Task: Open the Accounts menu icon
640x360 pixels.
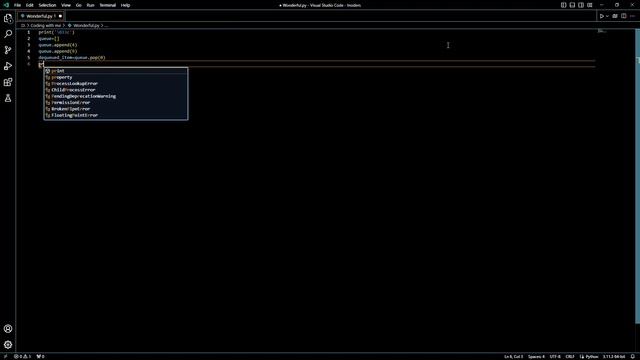Action: 8,329
